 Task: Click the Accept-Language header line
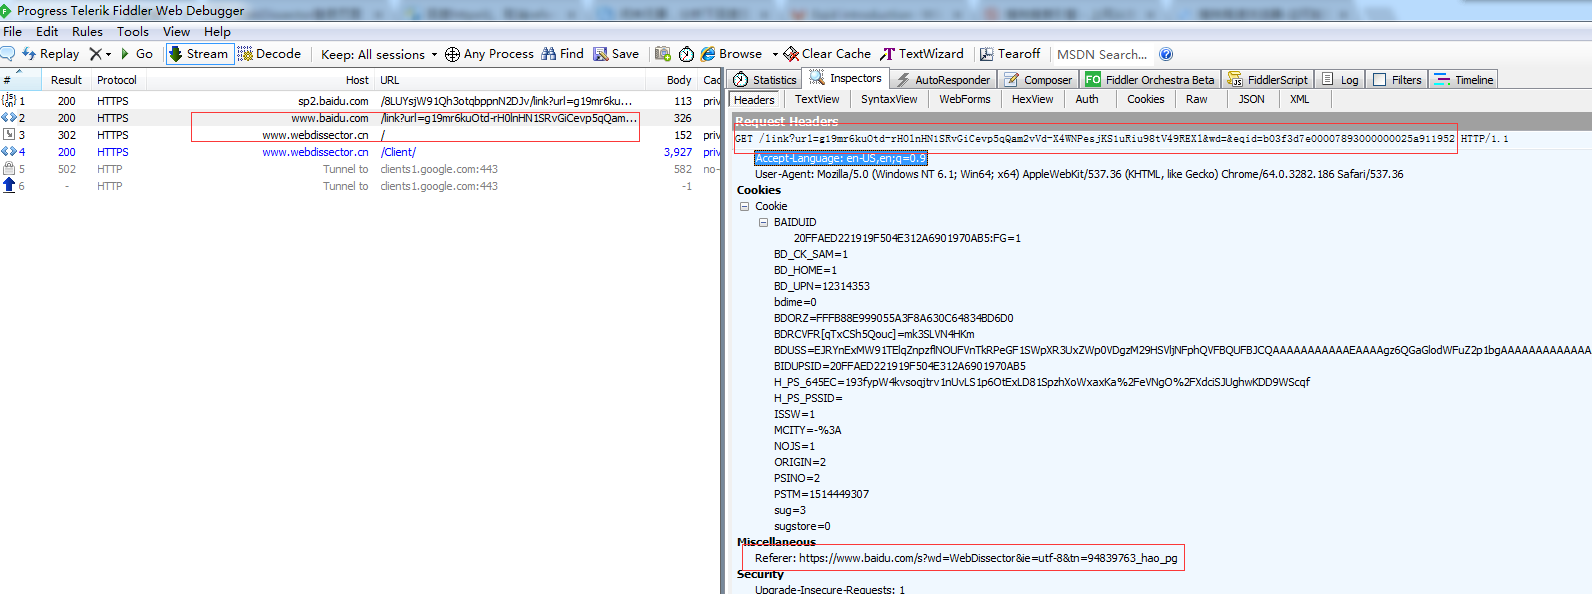(x=840, y=158)
